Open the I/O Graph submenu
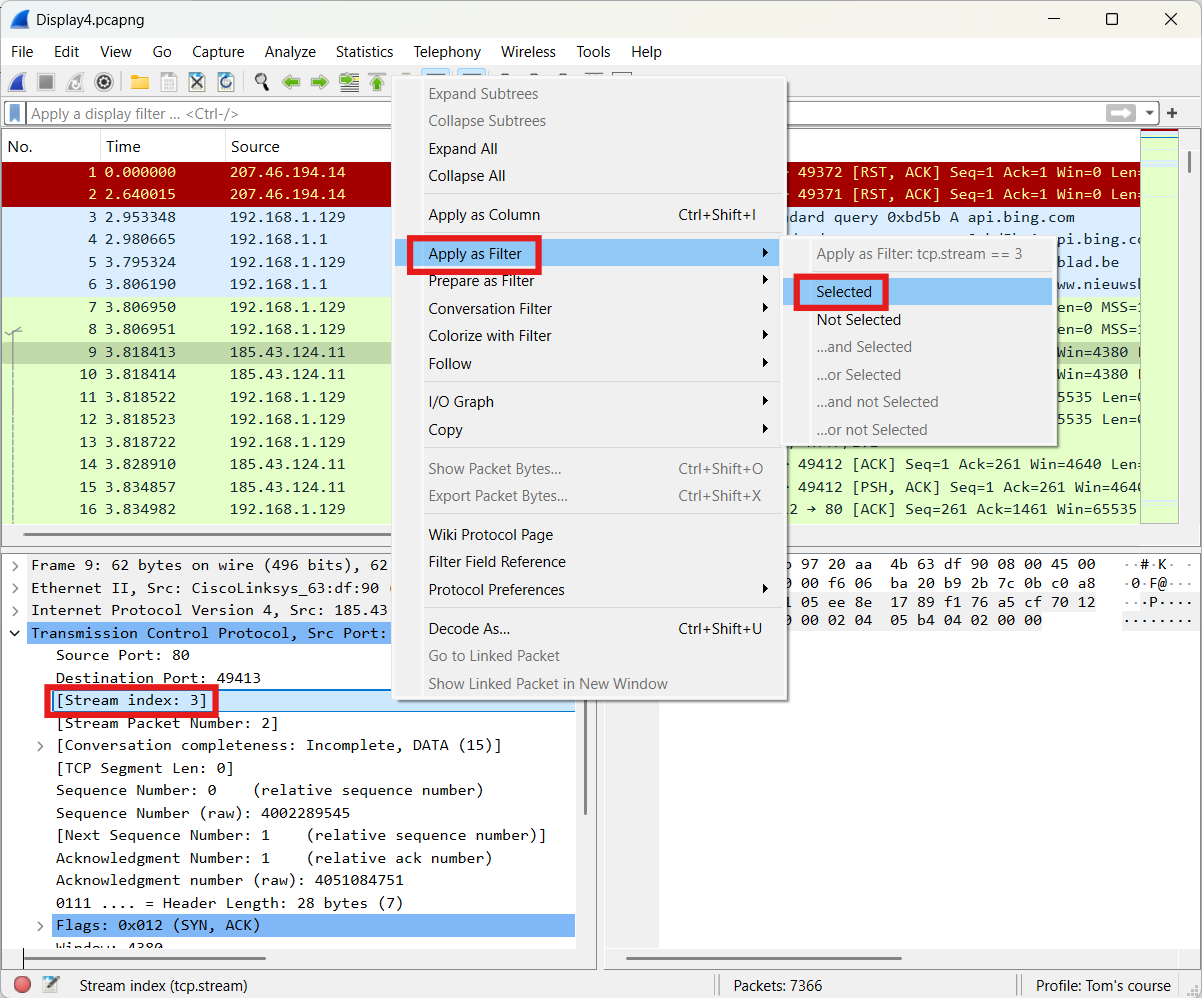The image size is (1202, 998). pos(587,402)
